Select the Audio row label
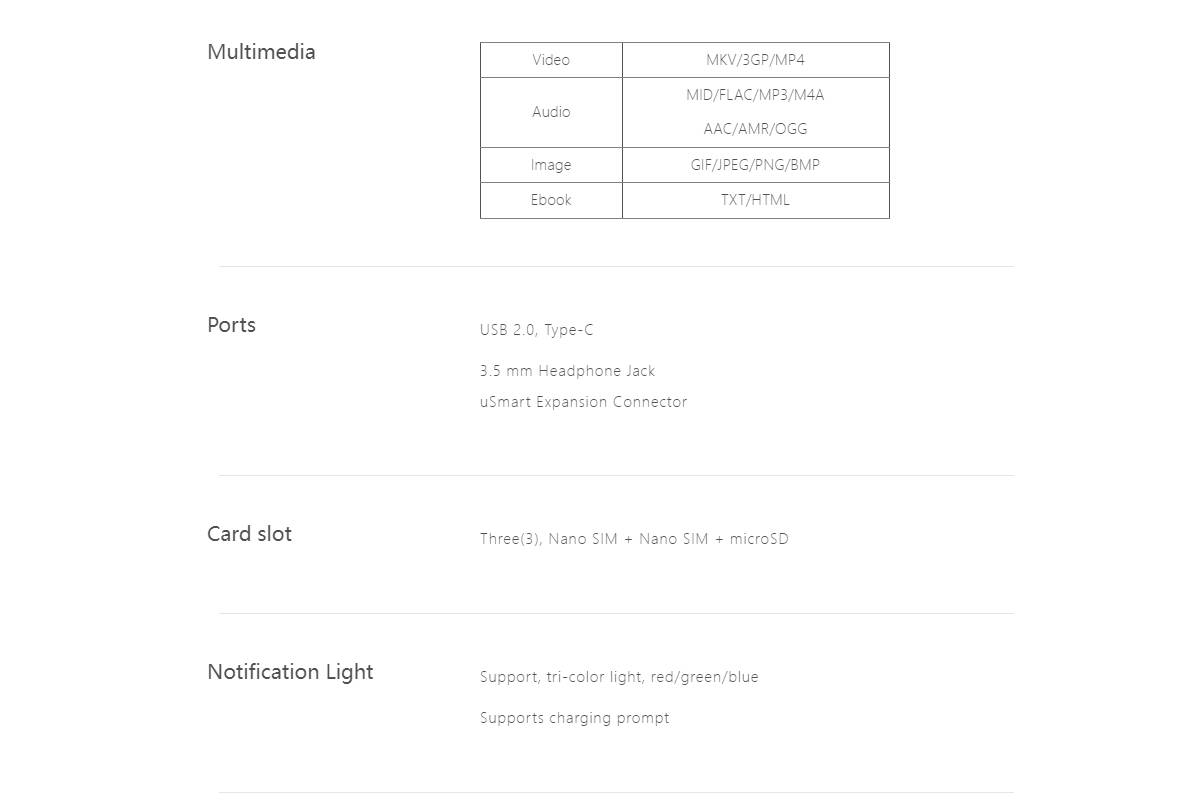The height and width of the screenshot is (811, 1201). 551,112
